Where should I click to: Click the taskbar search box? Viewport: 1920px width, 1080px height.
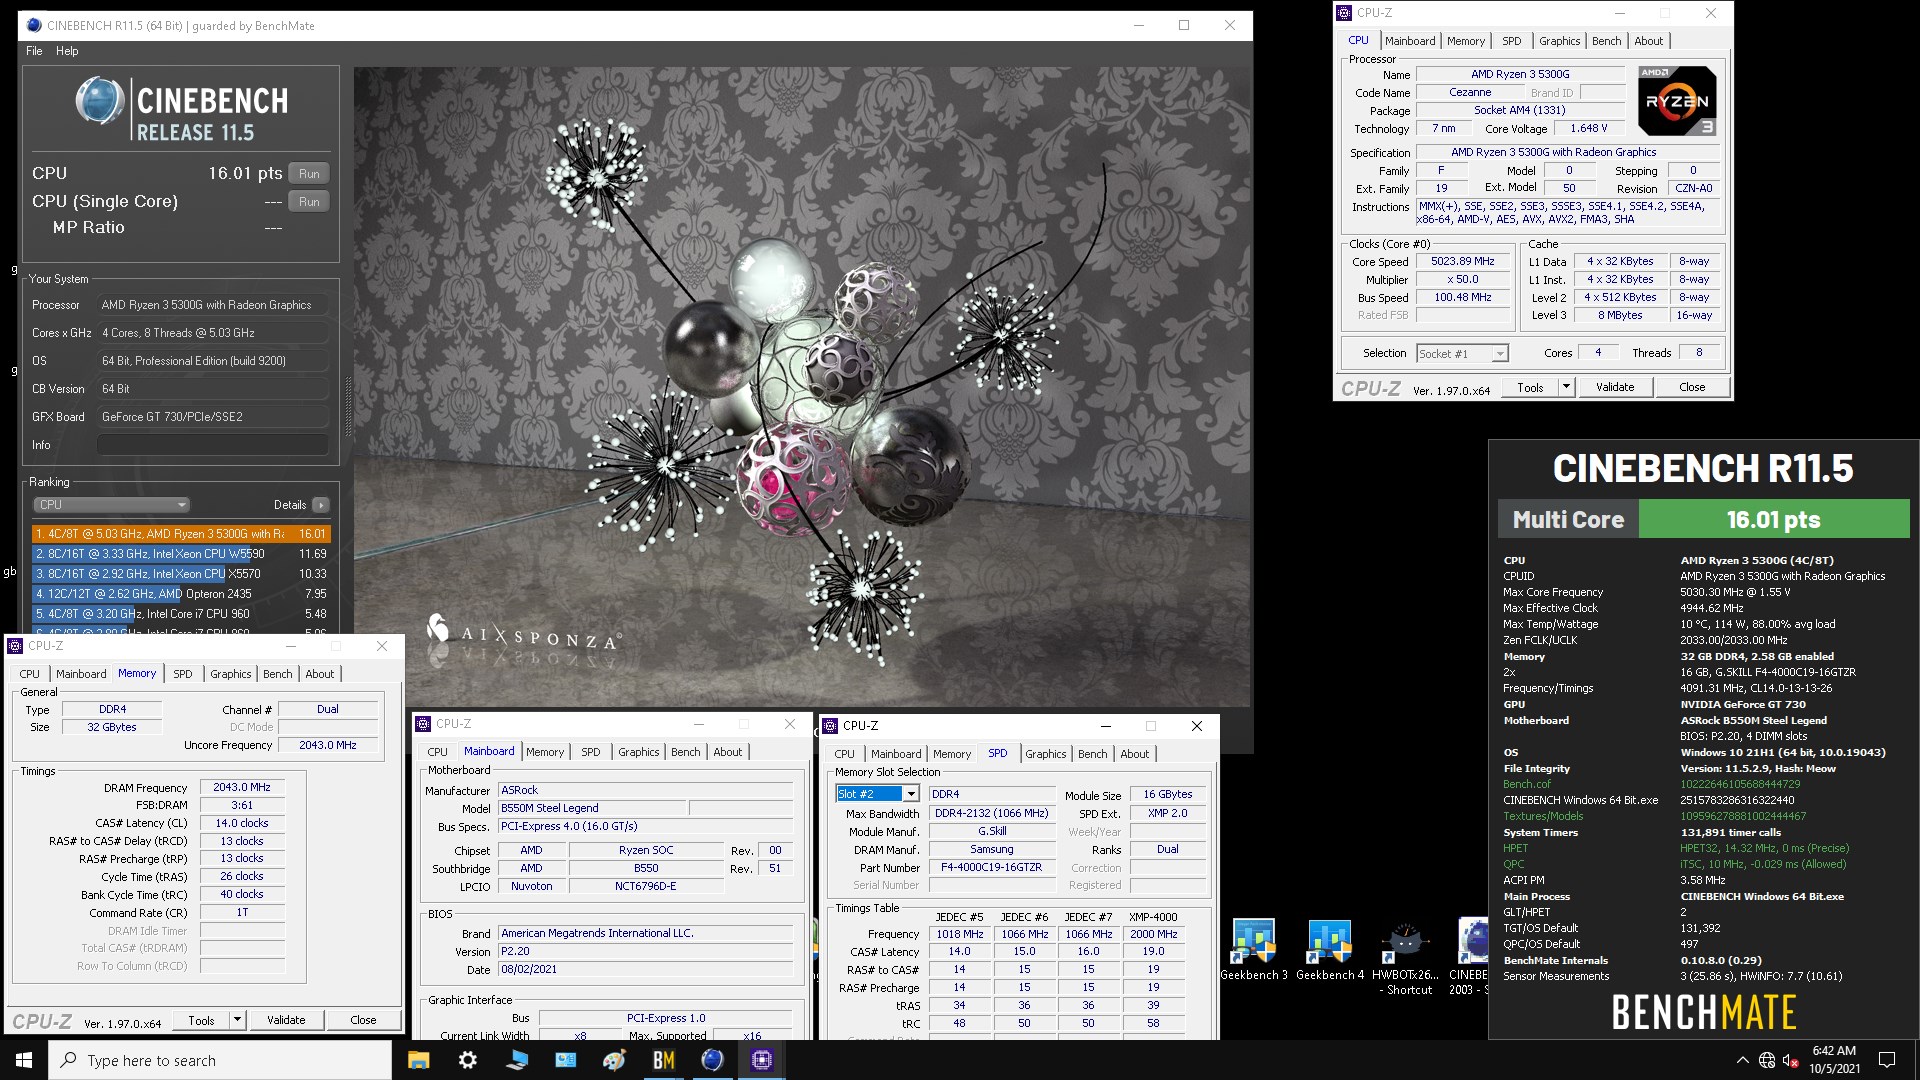coord(220,1060)
